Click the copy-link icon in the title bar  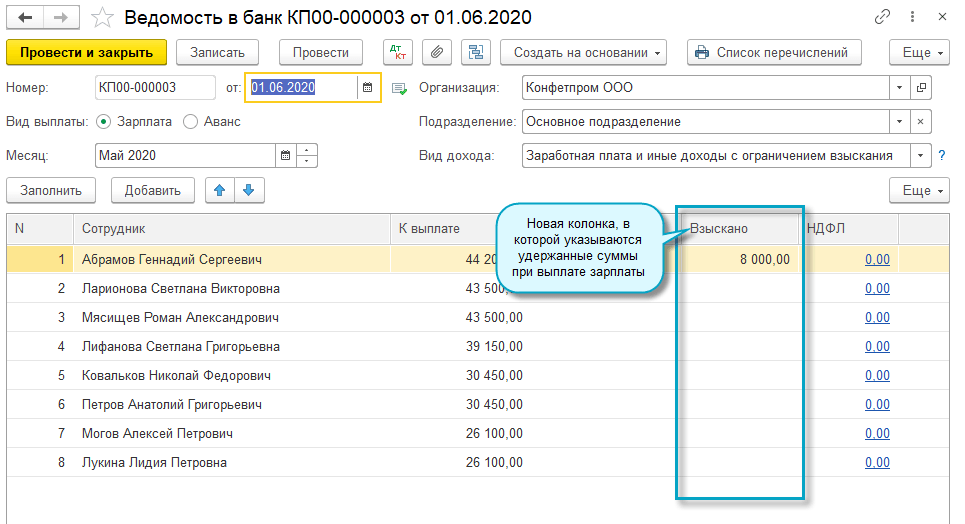click(882, 17)
